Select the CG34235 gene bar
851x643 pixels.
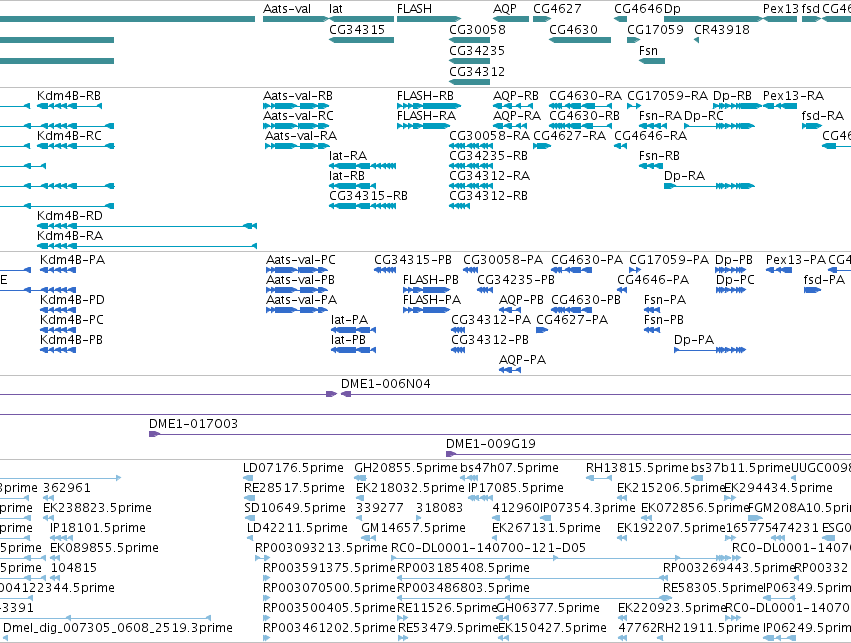(x=470, y=61)
